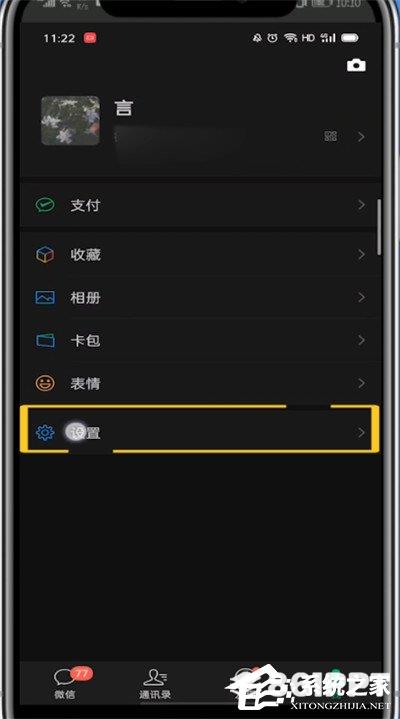Expand the 表情 row chevron
The width and height of the screenshot is (400, 719).
click(361, 383)
